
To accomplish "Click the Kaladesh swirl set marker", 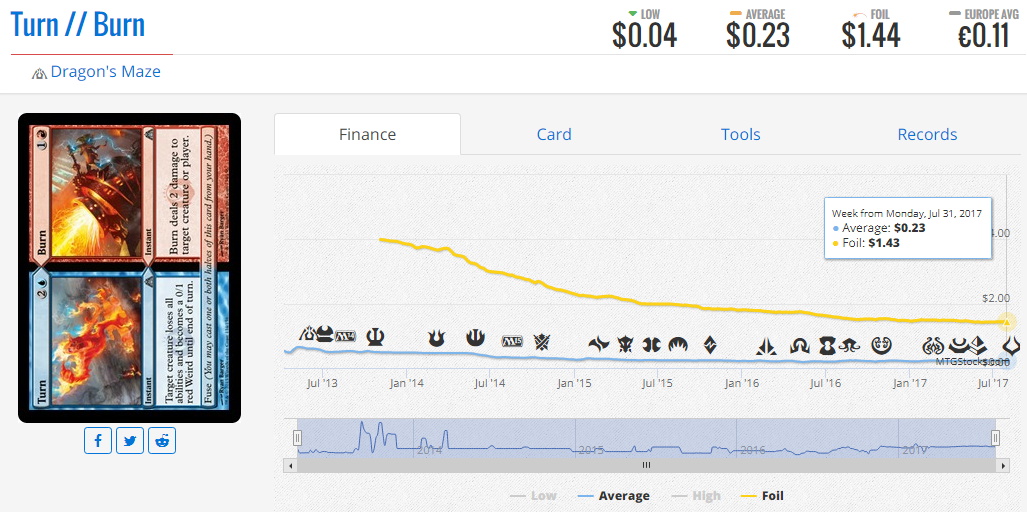I will pyautogui.click(x=883, y=344).
